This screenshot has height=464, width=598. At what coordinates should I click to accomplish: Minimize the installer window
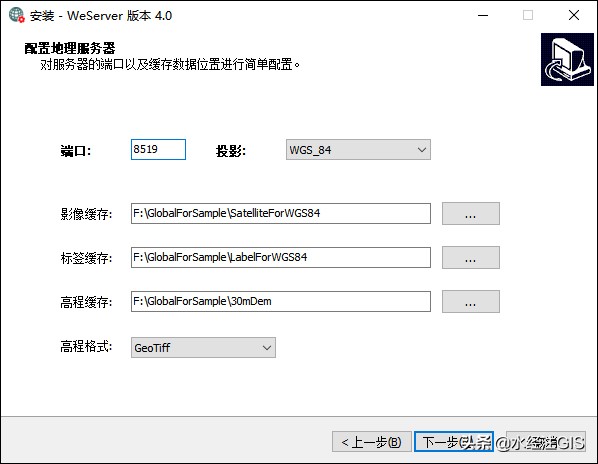pos(483,15)
